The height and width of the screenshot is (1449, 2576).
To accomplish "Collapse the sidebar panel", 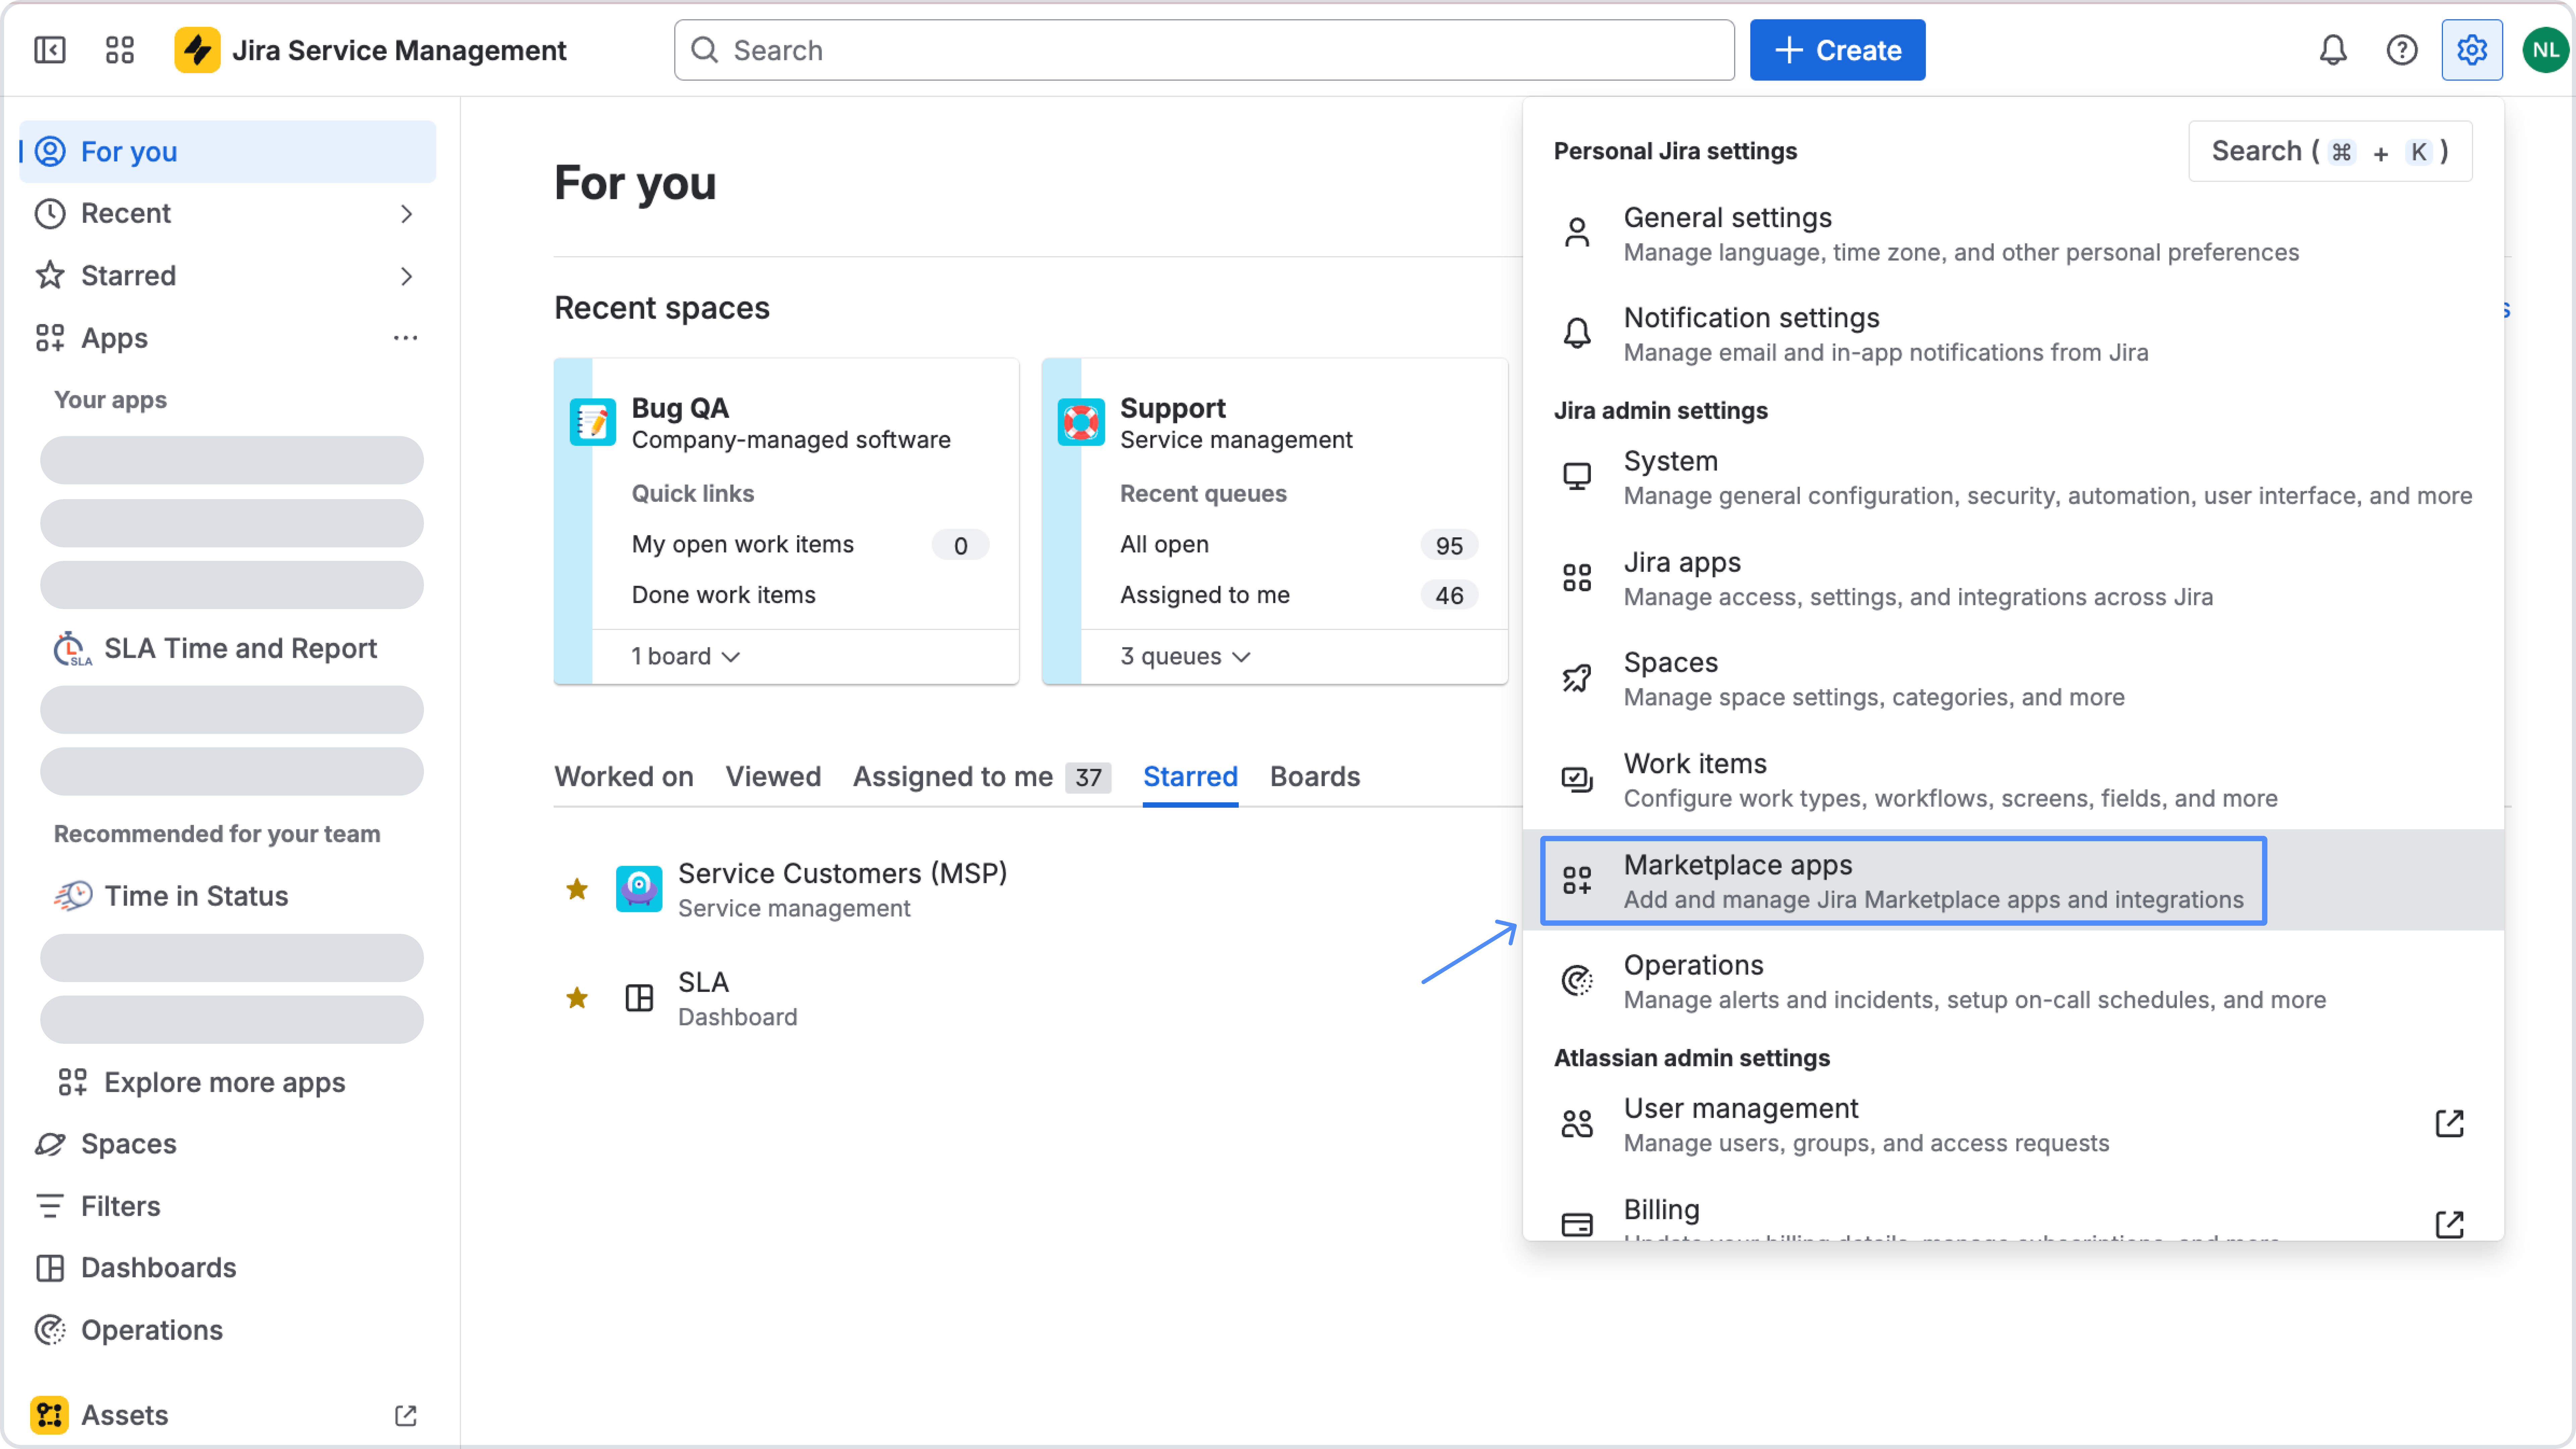I will coord(50,49).
